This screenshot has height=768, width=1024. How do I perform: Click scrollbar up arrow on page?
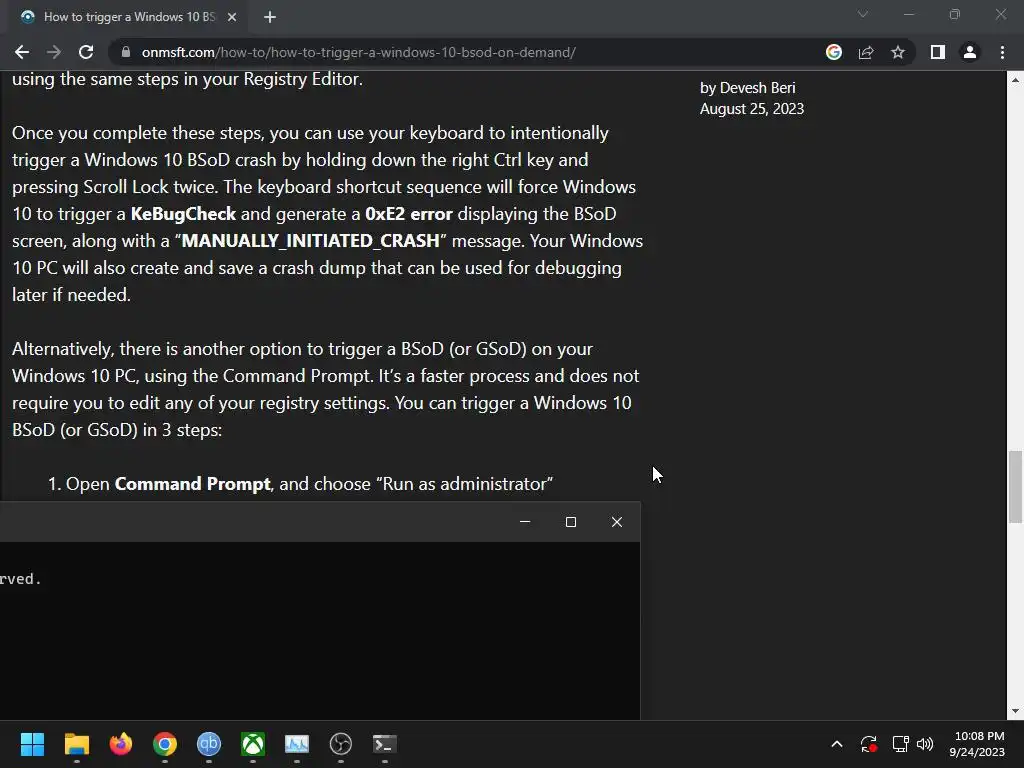click(x=1015, y=80)
